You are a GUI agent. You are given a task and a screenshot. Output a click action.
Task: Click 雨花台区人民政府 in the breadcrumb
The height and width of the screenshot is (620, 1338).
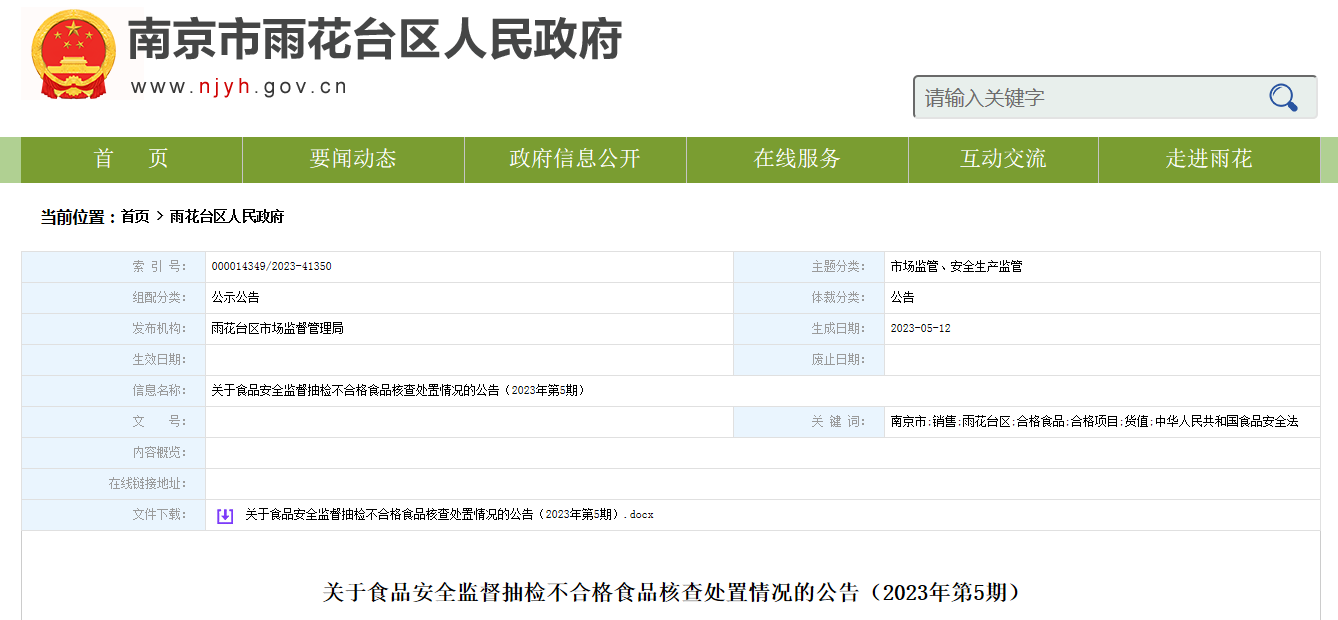[x=227, y=217]
